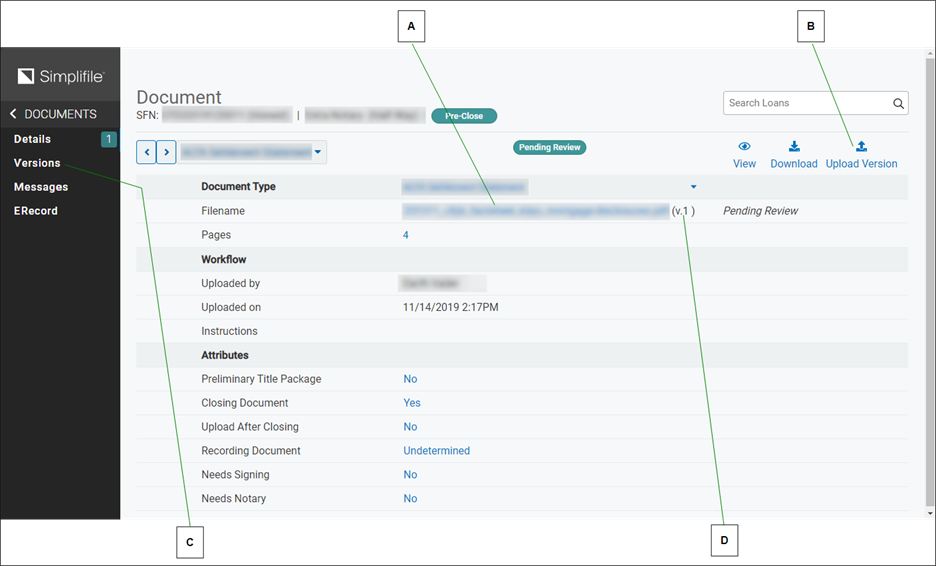The image size is (936, 566).
Task: Edit Closing Document value Yes
Action: [x=412, y=402]
